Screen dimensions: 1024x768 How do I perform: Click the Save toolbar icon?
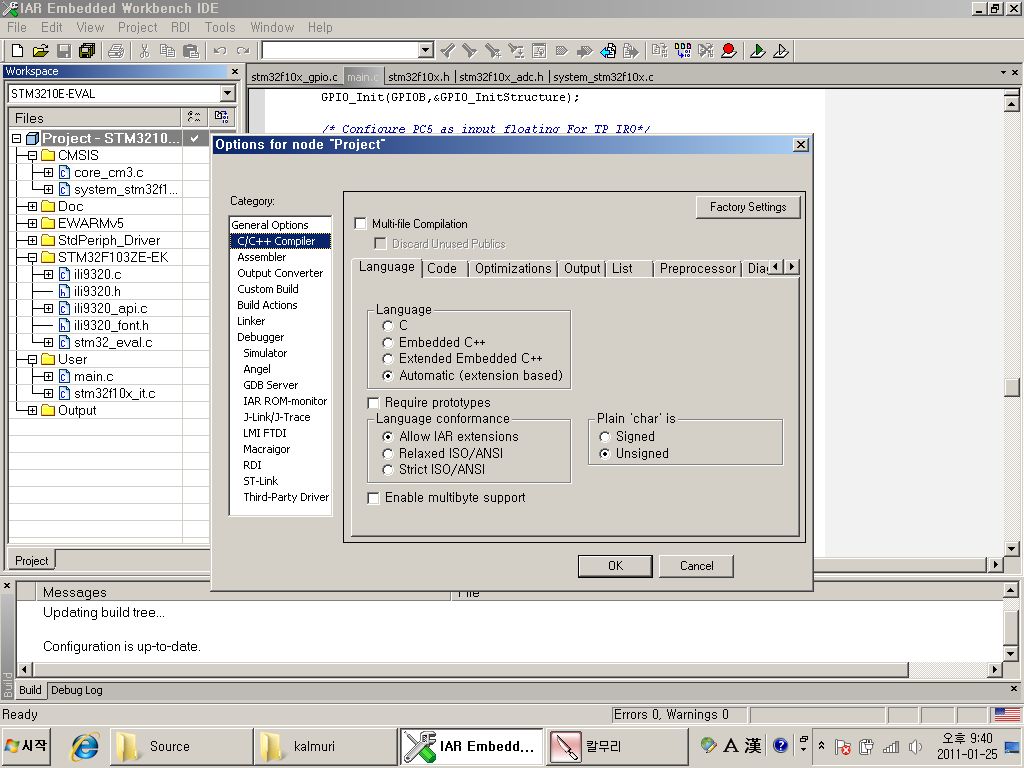pyautogui.click(x=63, y=50)
